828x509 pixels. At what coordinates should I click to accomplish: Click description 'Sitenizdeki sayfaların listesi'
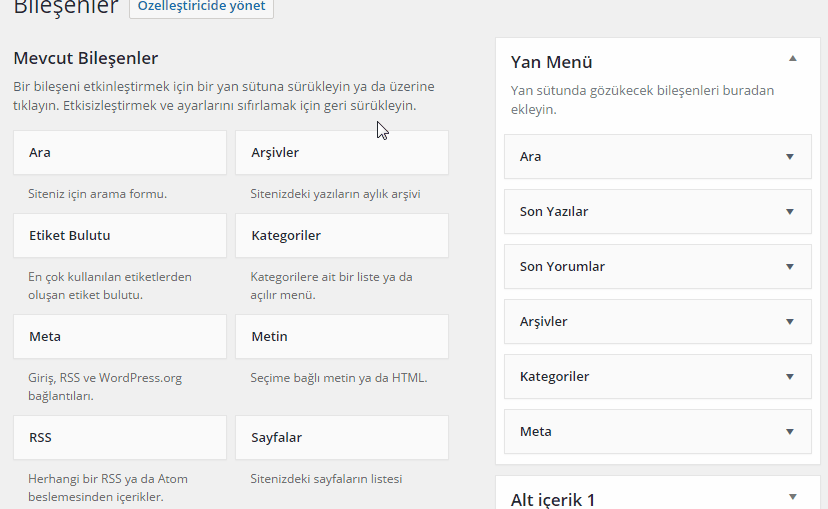[x=326, y=479]
